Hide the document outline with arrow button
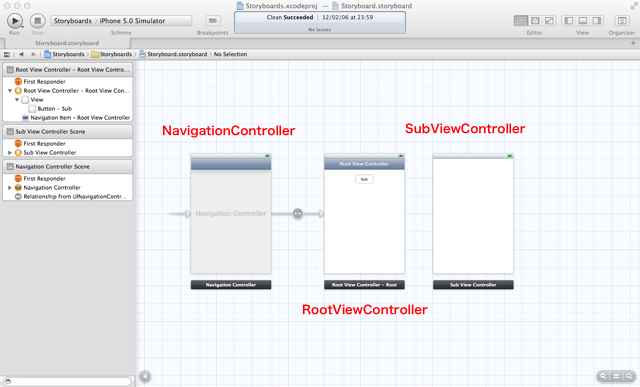Screen dimensions: 640x387 point(145,376)
